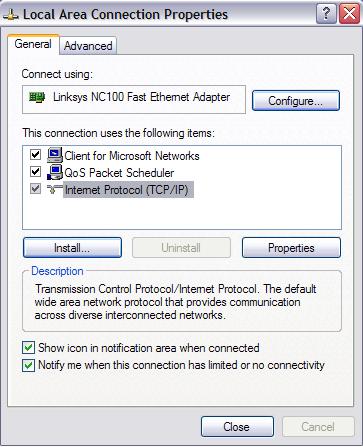This screenshot has height=447, width=363.
Task: Disable Show icon in notification area checkbox
Action: pyautogui.click(x=28, y=348)
